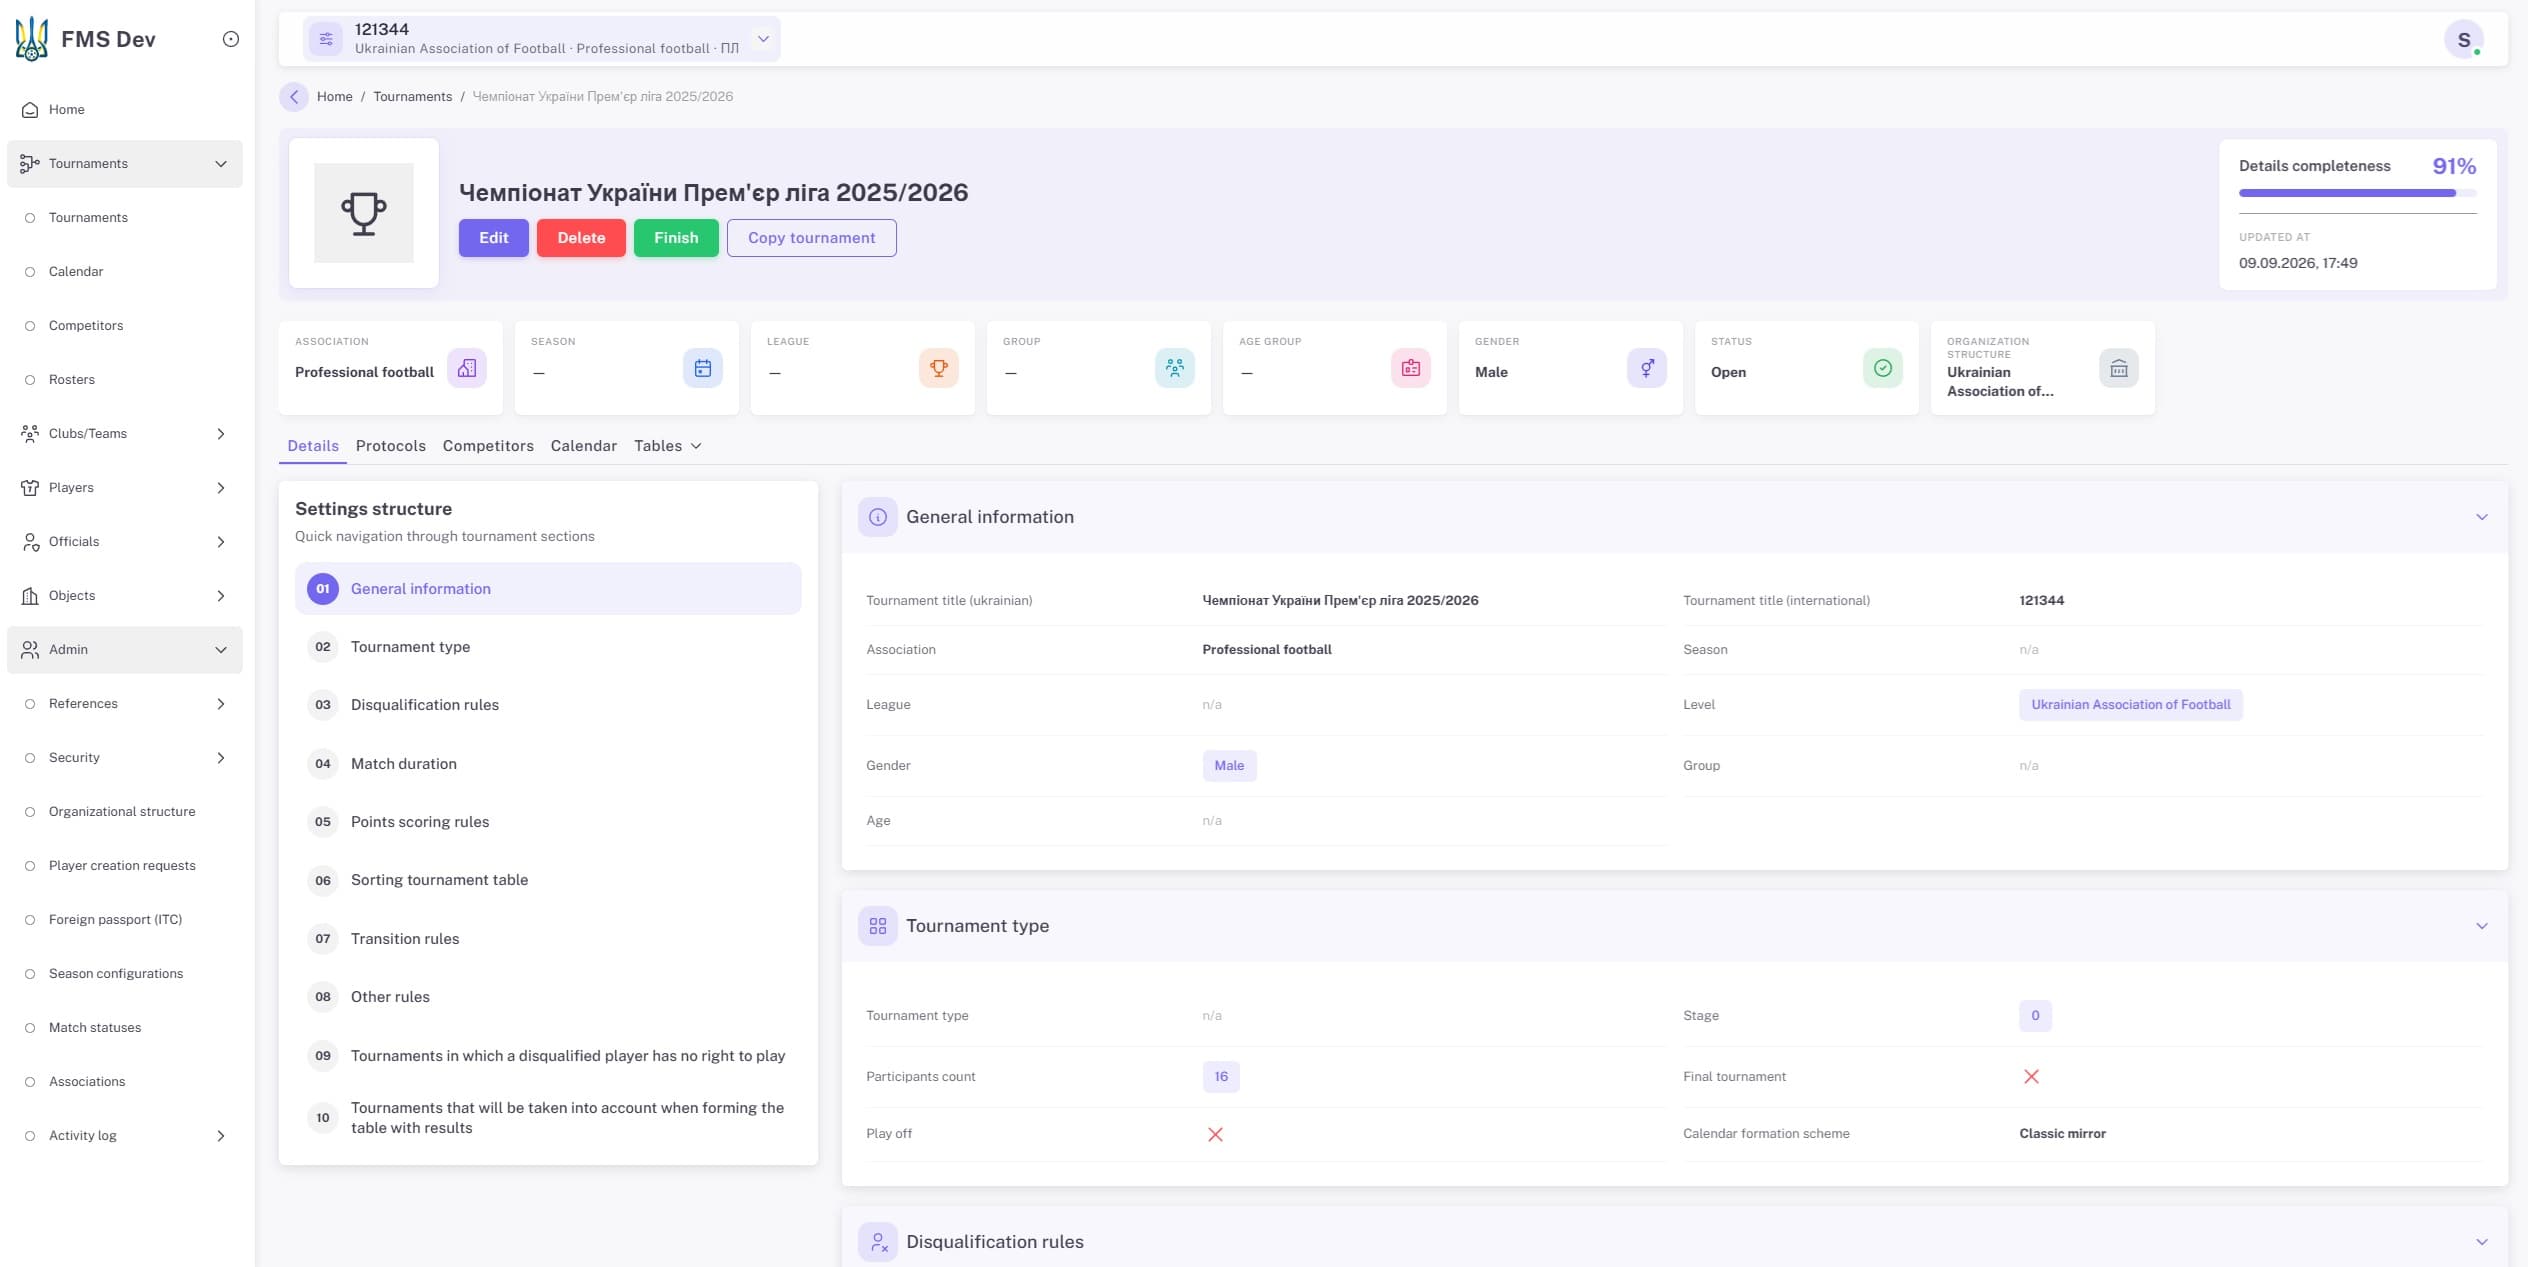Open the Tables tab dropdown

(x=667, y=446)
